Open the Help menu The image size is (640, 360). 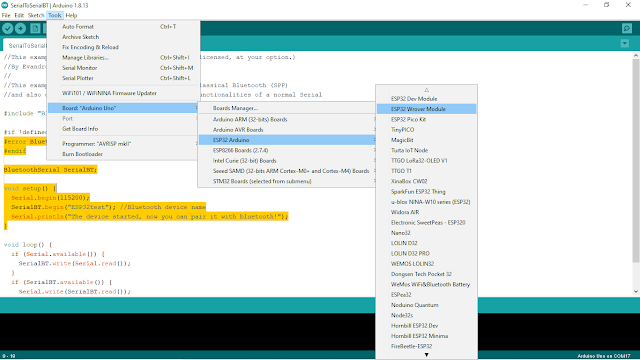tap(71, 15)
